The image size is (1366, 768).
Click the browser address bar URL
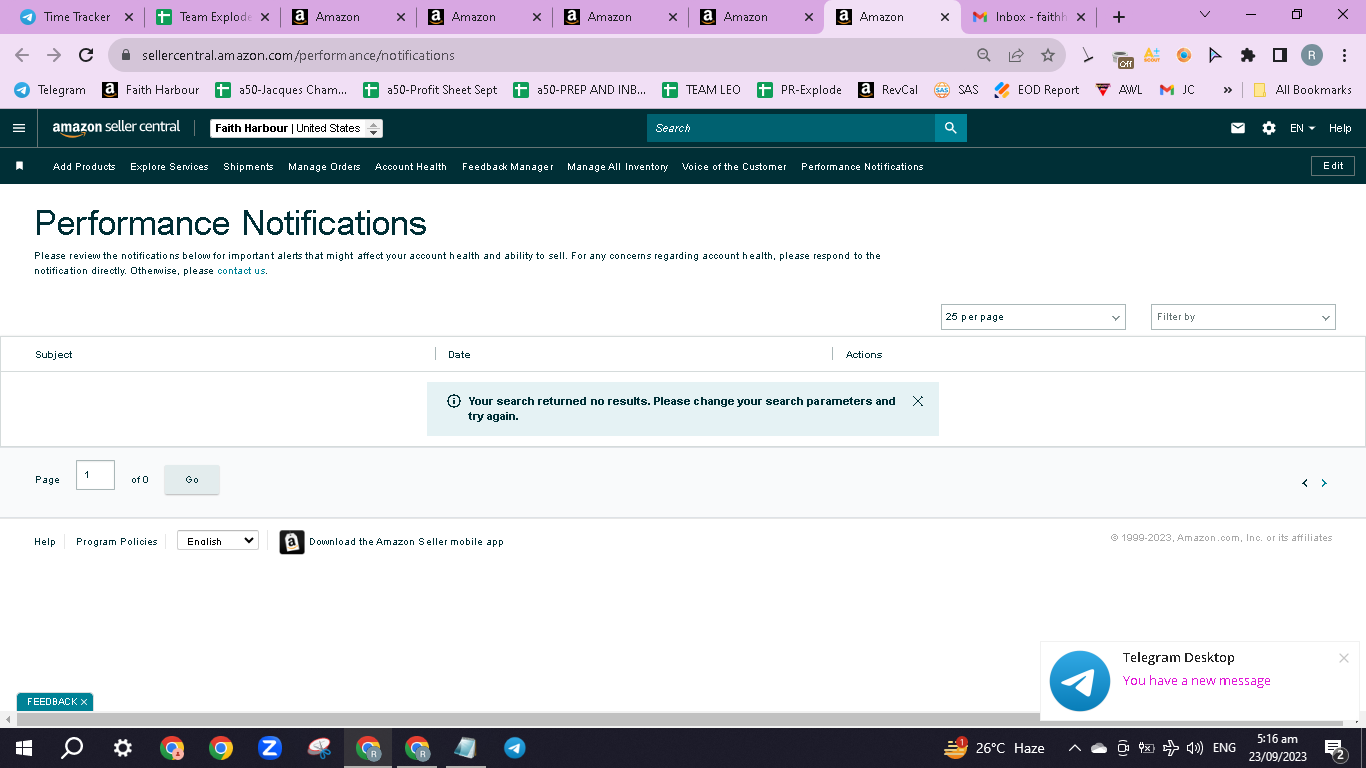[298, 56]
